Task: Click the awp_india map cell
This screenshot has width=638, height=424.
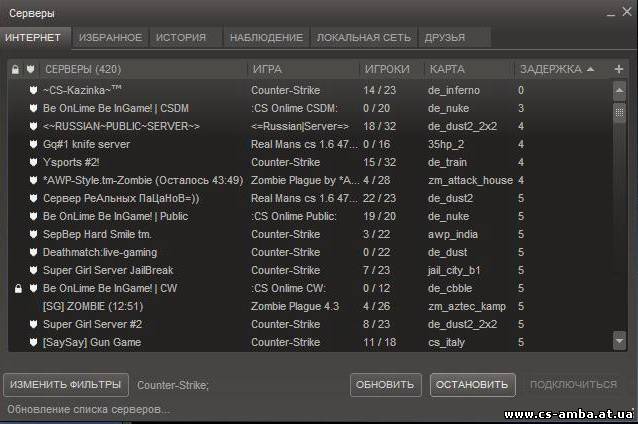Action: pyautogui.click(x=452, y=235)
